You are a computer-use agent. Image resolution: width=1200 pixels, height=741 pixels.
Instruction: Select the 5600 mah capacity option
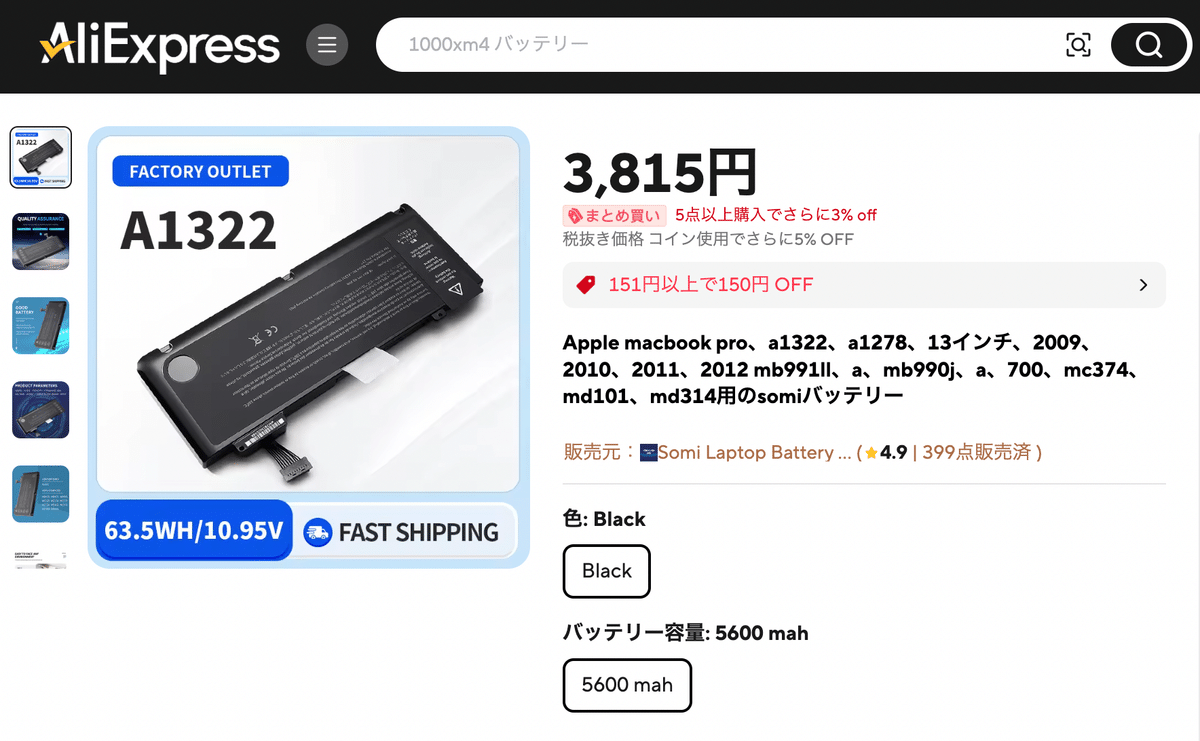click(627, 685)
